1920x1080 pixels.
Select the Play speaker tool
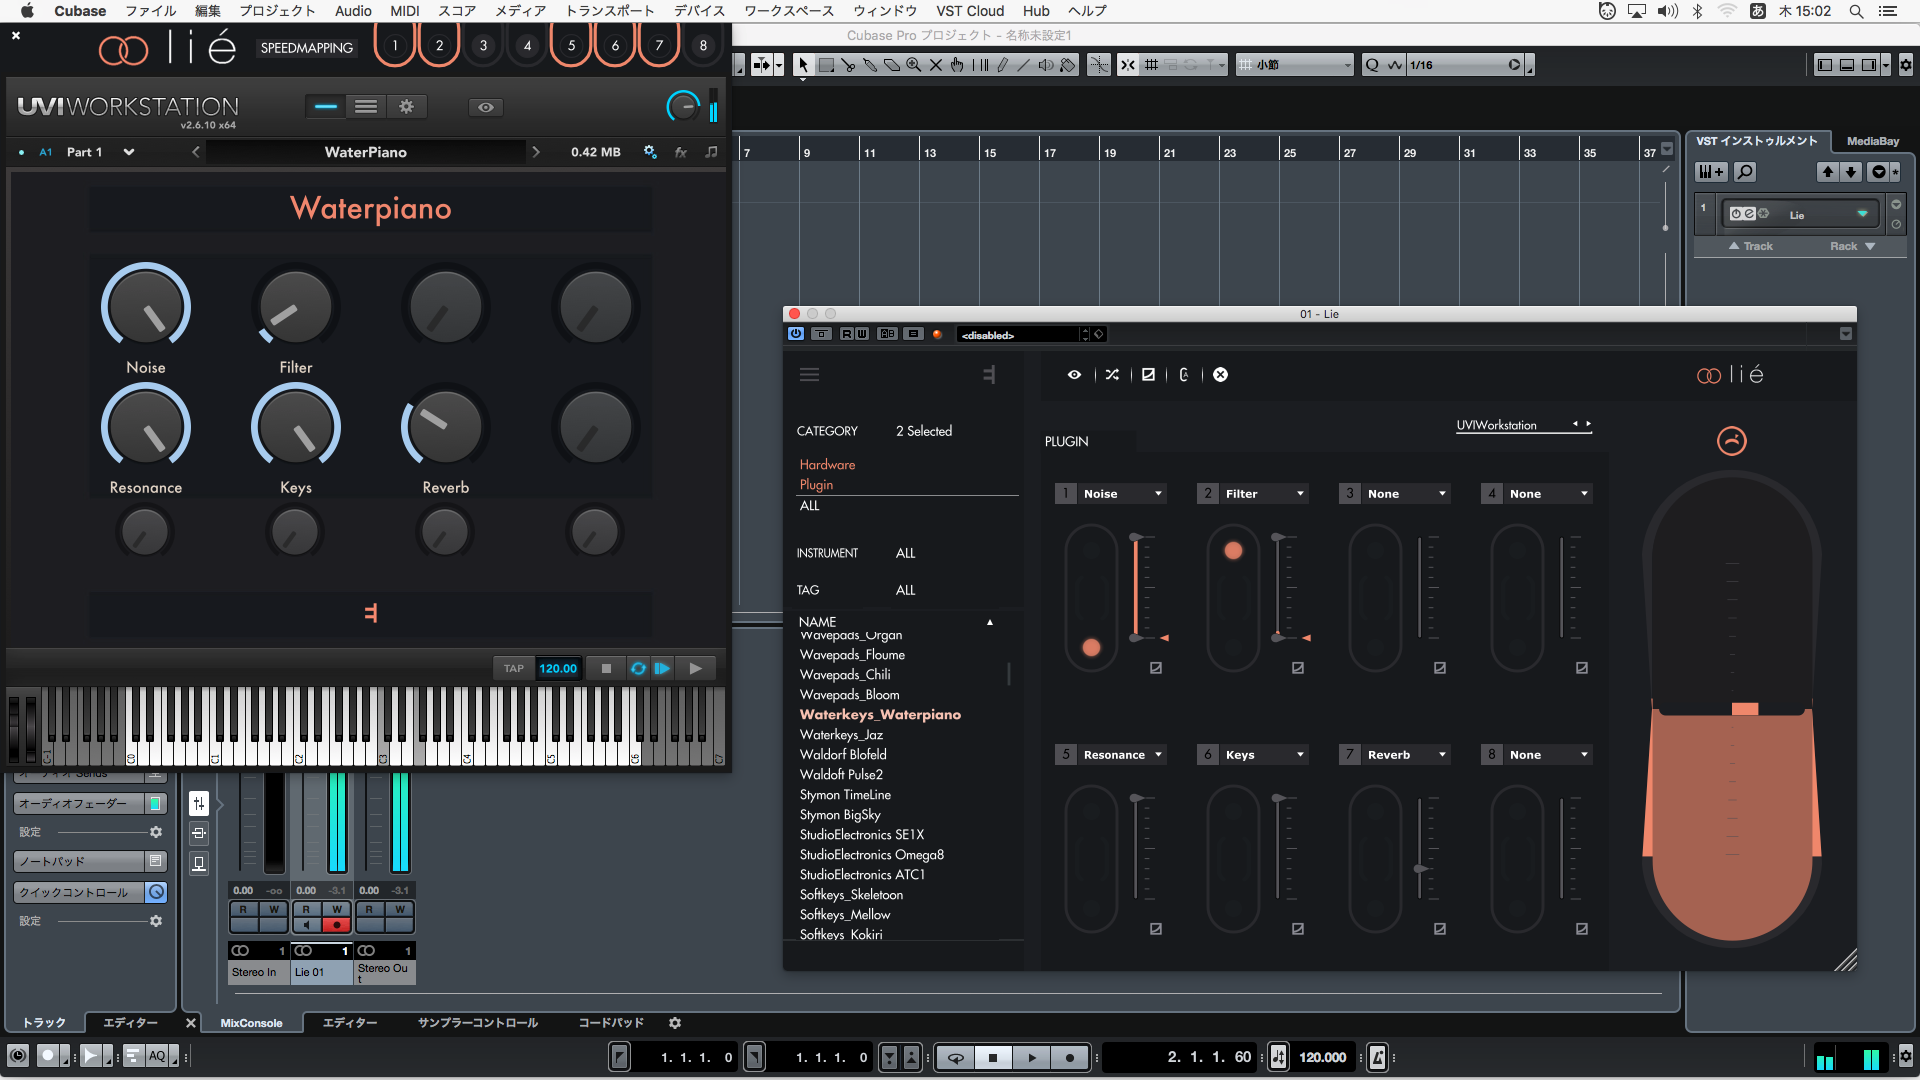(x=1046, y=65)
